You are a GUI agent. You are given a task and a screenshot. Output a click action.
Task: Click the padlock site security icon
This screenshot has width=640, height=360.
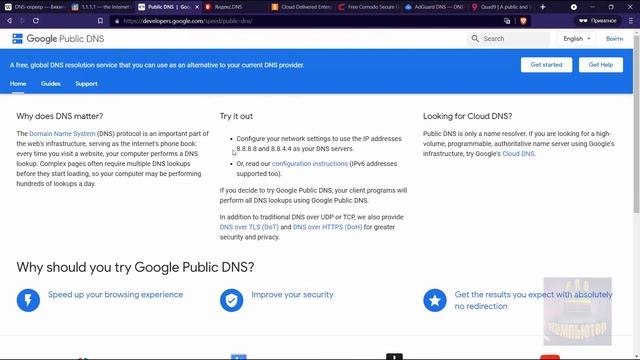click(117, 21)
